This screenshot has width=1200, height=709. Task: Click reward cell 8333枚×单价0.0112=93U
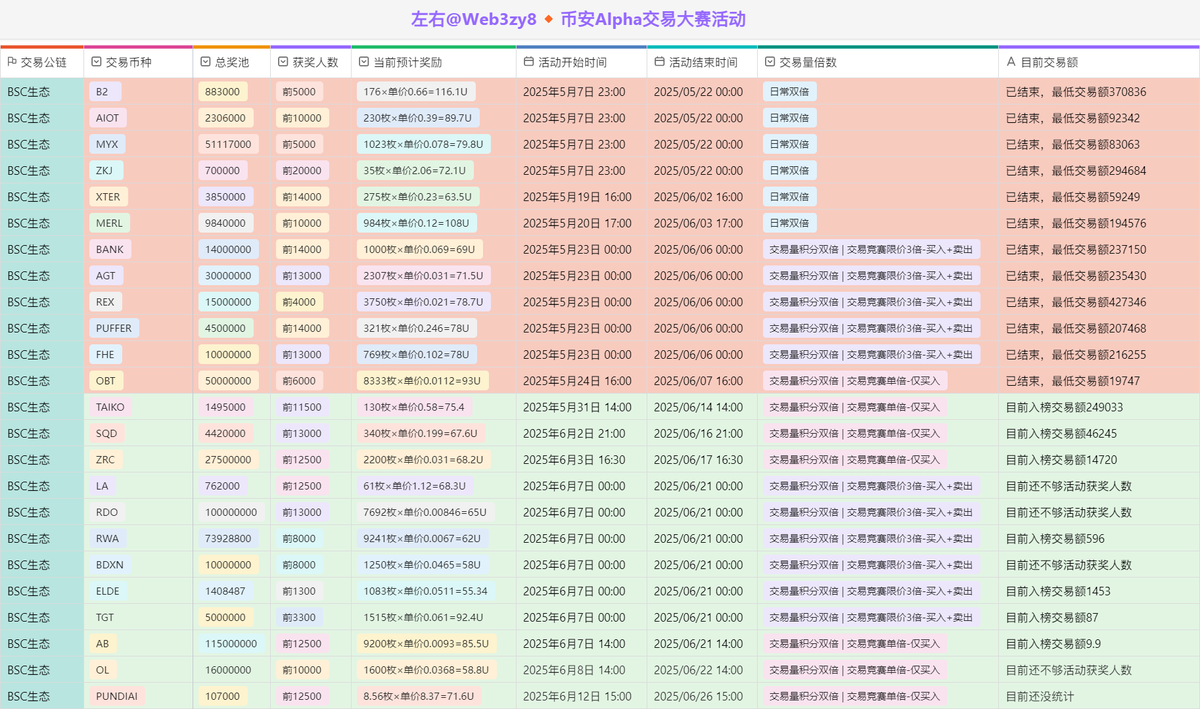coord(423,381)
